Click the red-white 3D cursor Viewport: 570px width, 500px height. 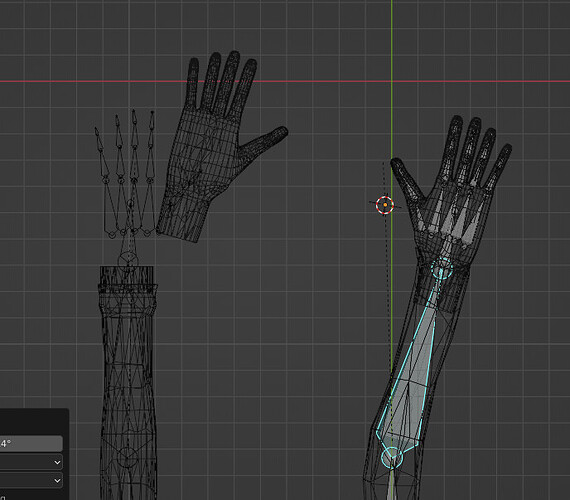pos(385,205)
